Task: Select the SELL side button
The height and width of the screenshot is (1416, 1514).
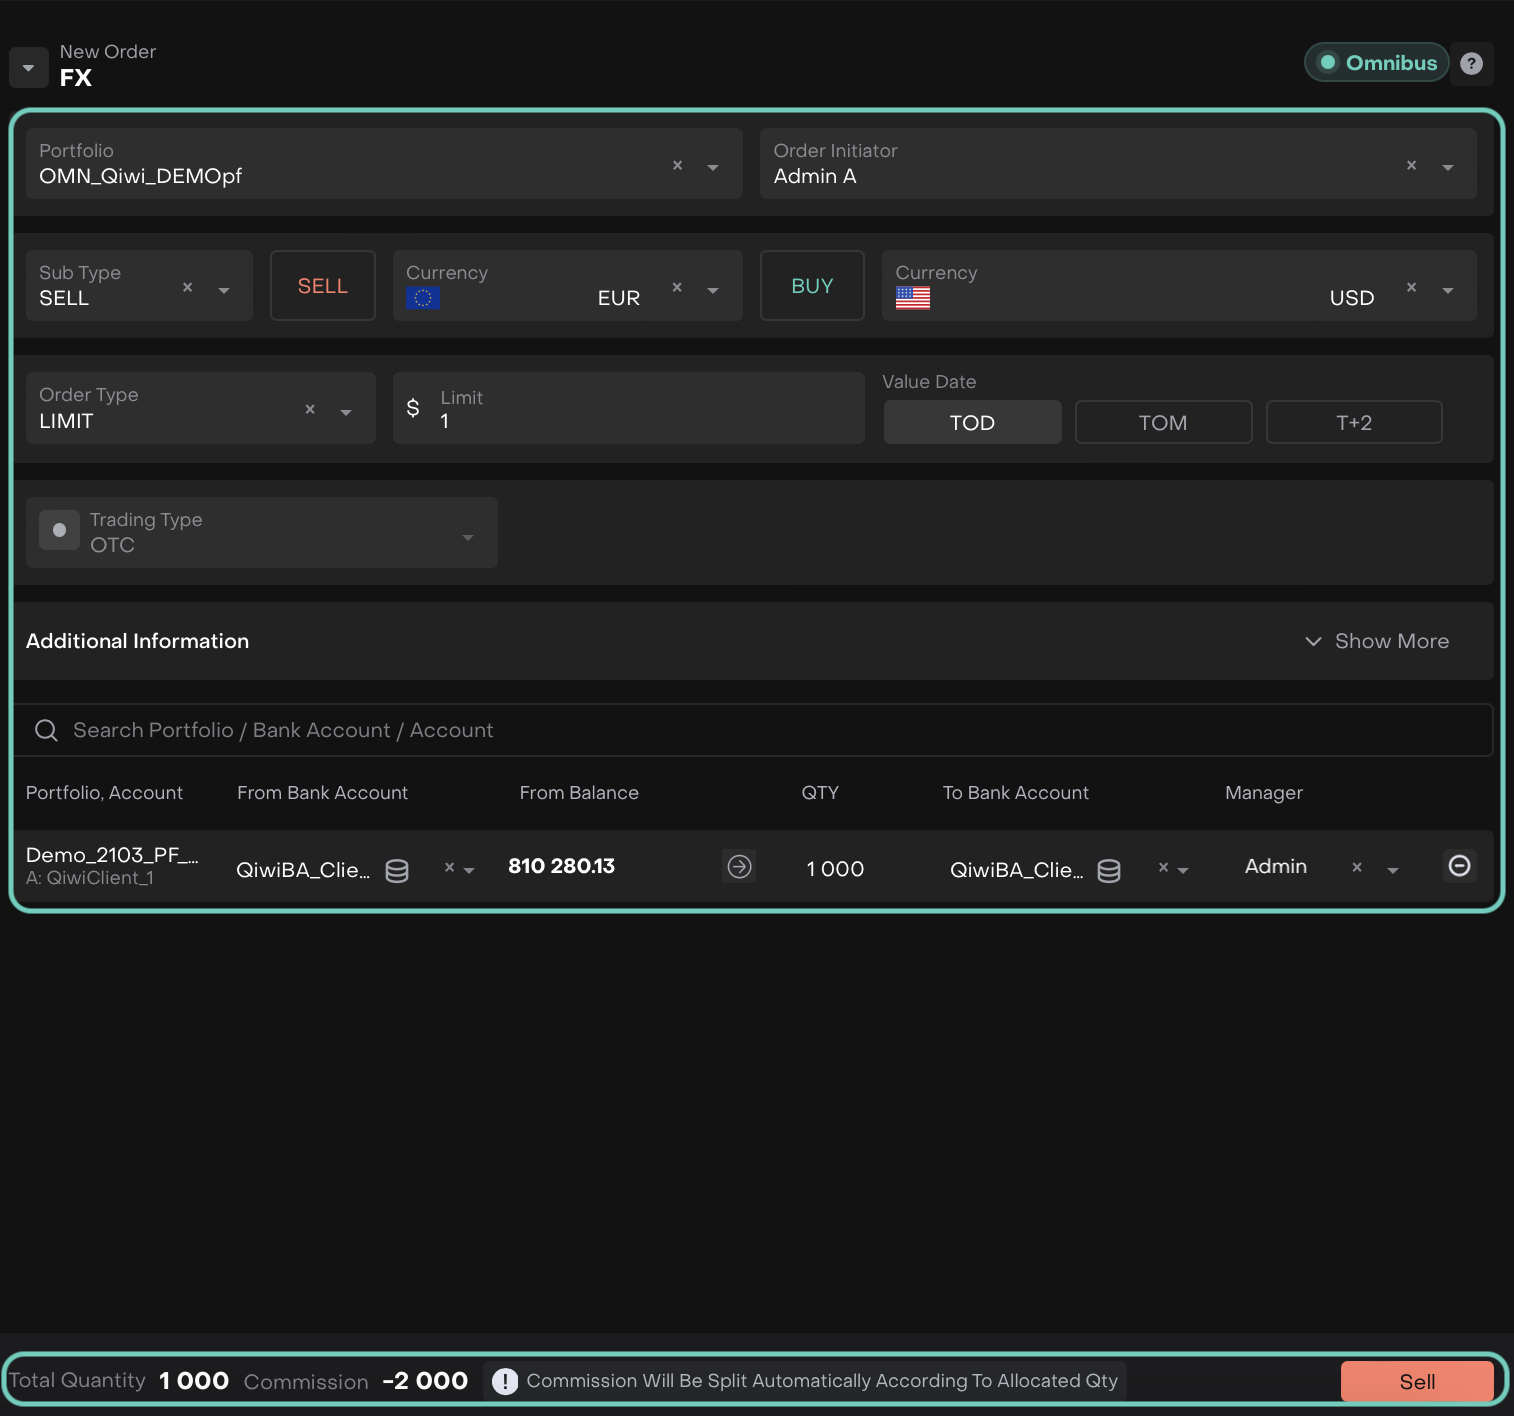Action: click(322, 286)
